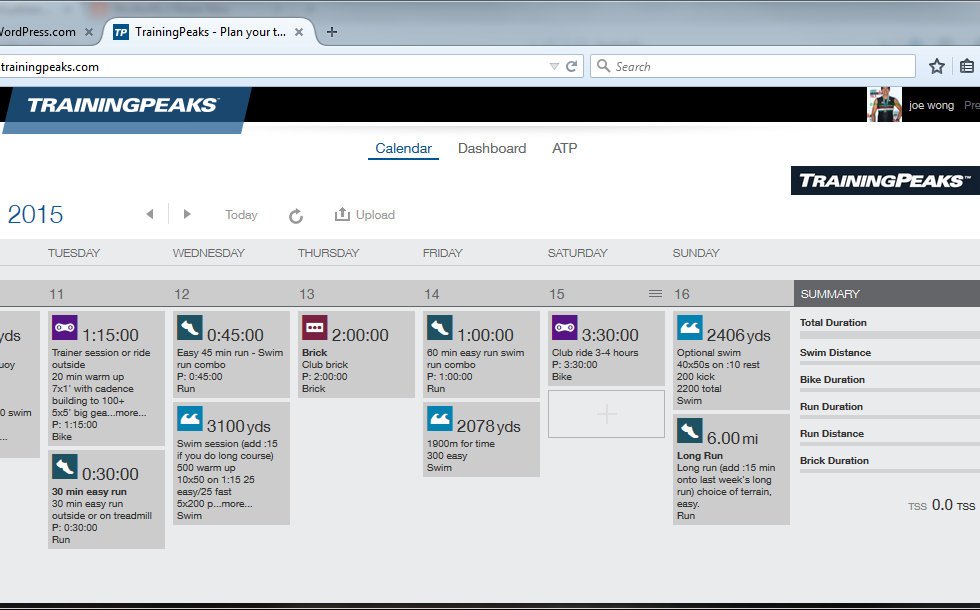Screen dimensions: 980x610
Task: Click the swim icon on Sunday's 2406 yds workout
Action: click(x=690, y=327)
